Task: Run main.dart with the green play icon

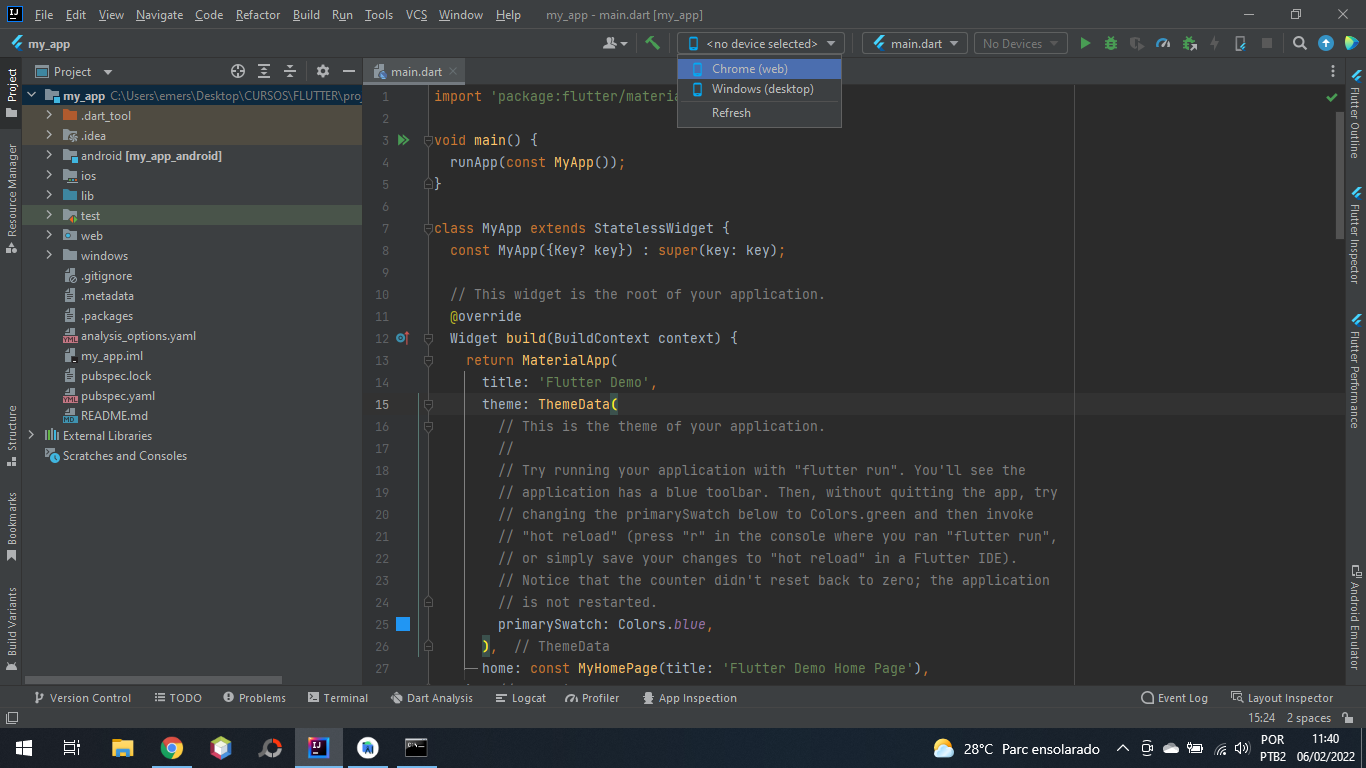Action: [x=1085, y=43]
